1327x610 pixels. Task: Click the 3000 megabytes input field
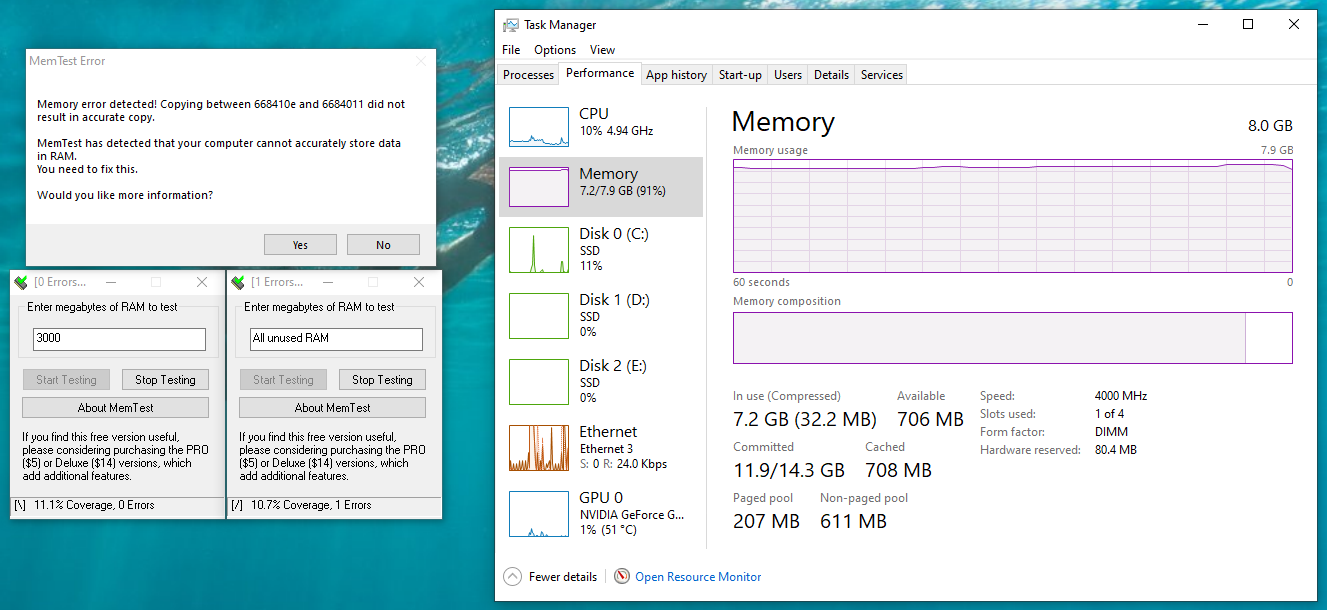119,339
